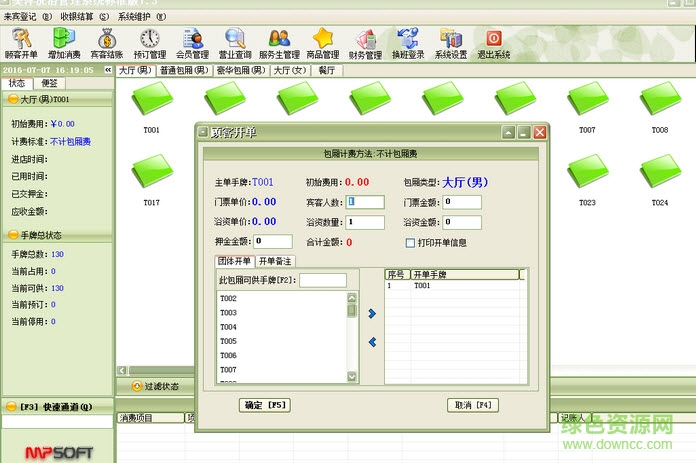Click scroll up arrow in locker list

[x=352, y=297]
